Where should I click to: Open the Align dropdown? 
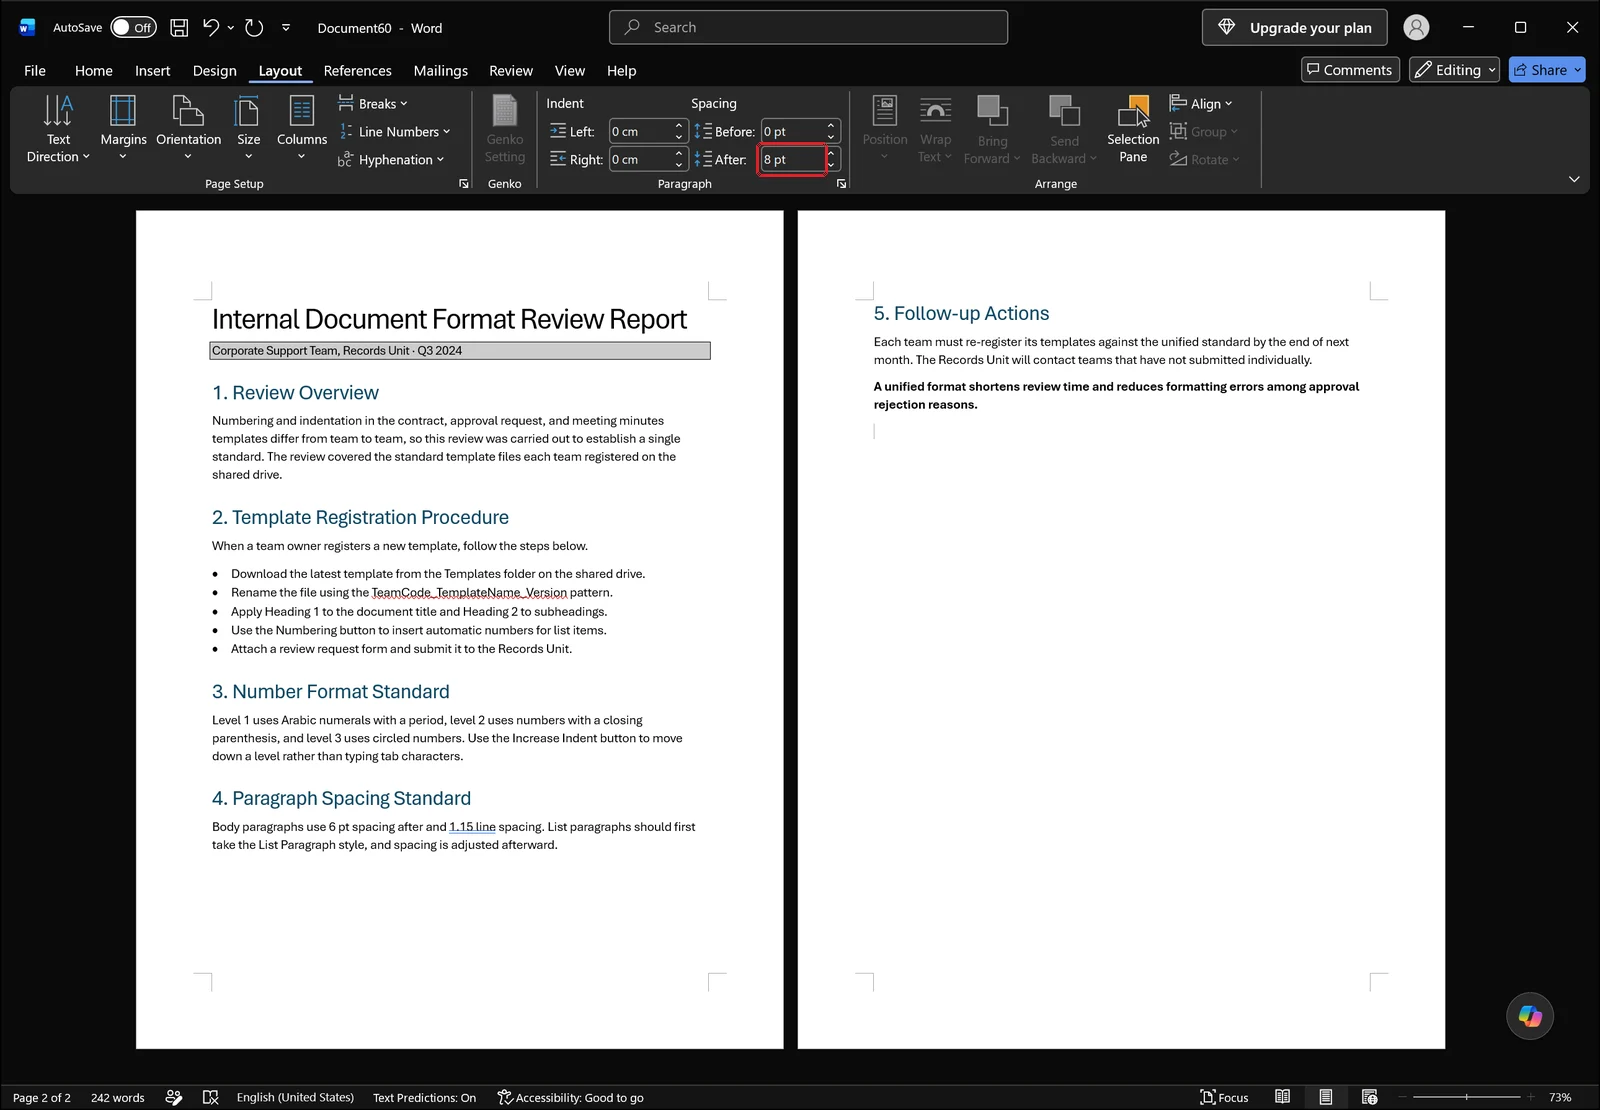point(1201,104)
